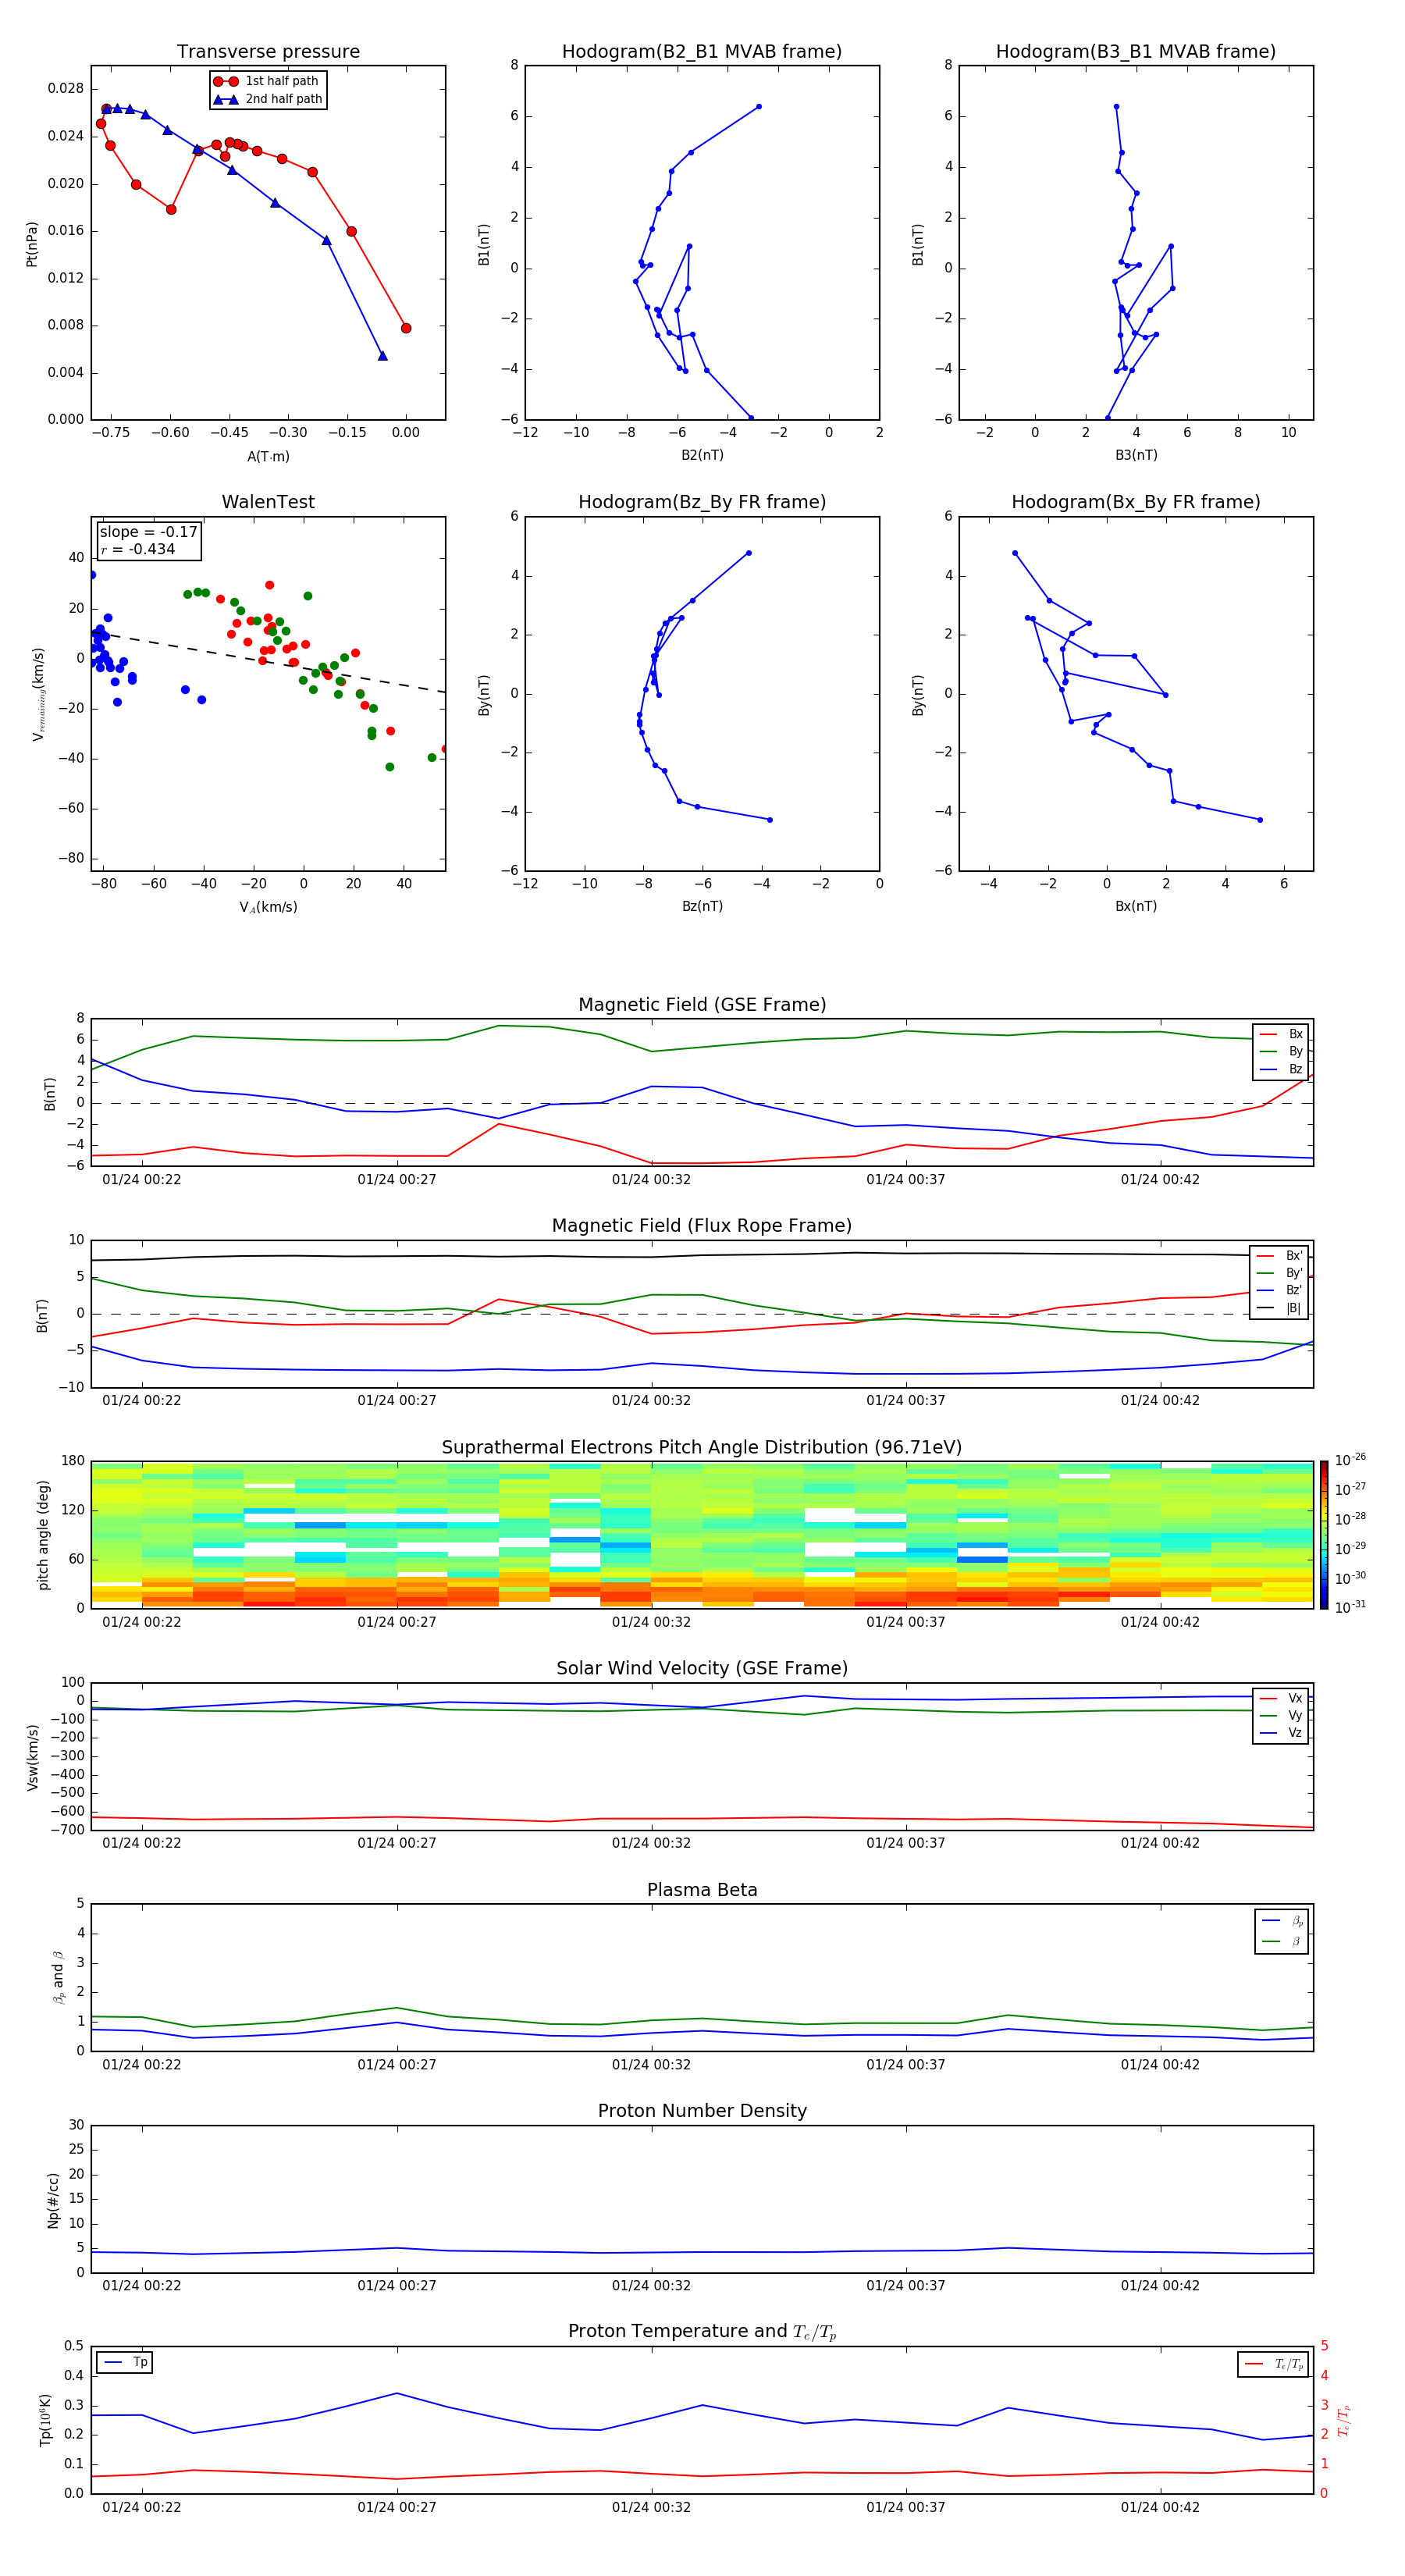Click the 'Tp(10^6K)' axis label
The height and width of the screenshot is (2576, 1405).
[45, 2420]
